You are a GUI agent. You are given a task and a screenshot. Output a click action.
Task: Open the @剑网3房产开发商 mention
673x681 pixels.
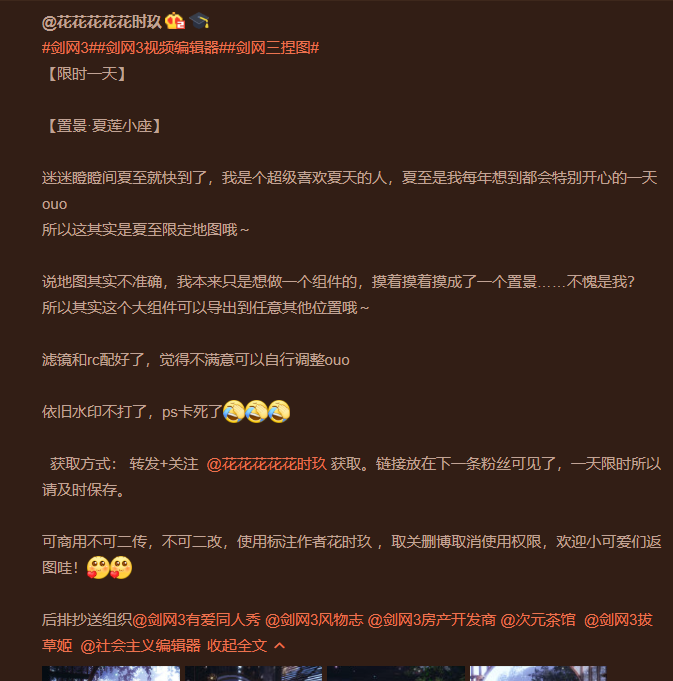click(x=432, y=620)
